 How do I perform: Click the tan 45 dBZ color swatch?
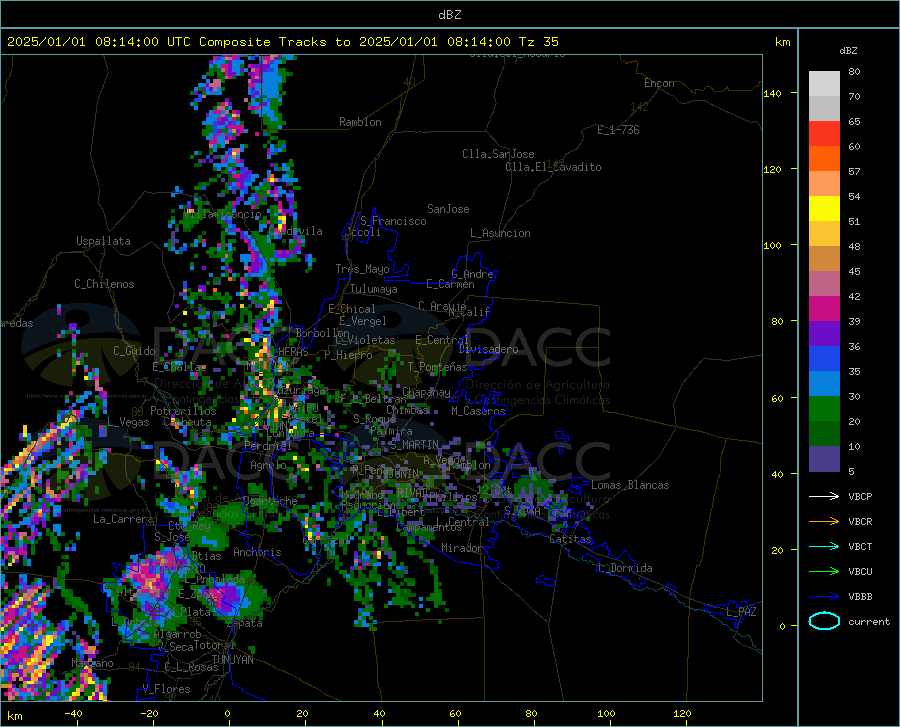824,259
